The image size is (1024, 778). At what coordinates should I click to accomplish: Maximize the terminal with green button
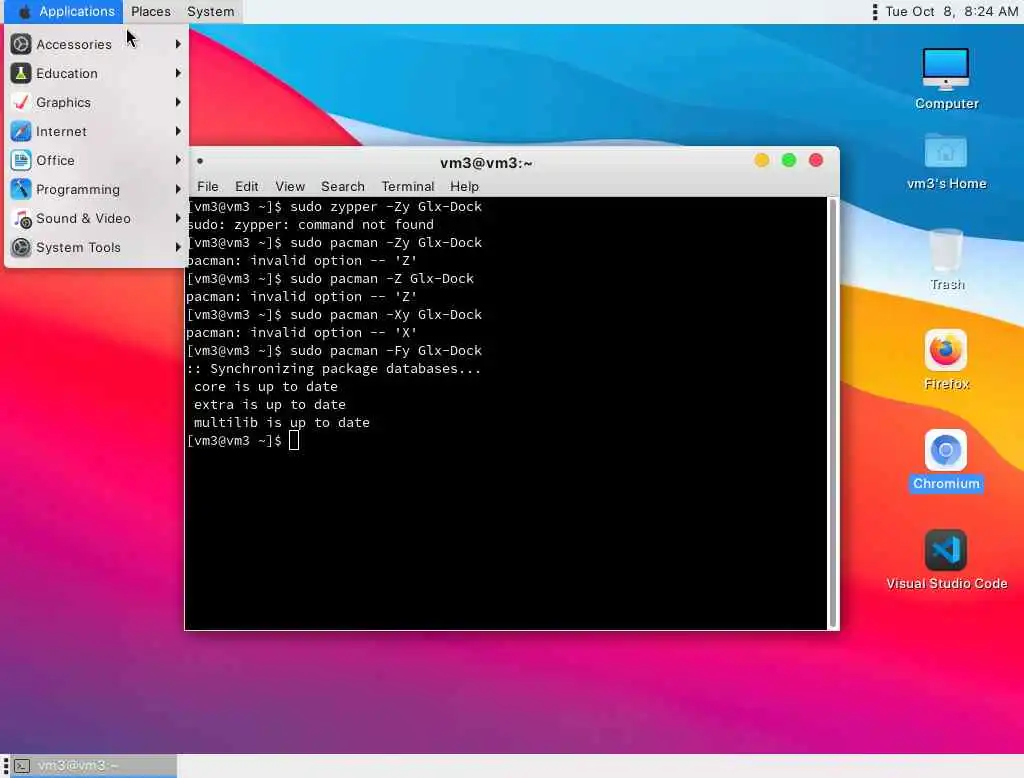pyautogui.click(x=788, y=160)
